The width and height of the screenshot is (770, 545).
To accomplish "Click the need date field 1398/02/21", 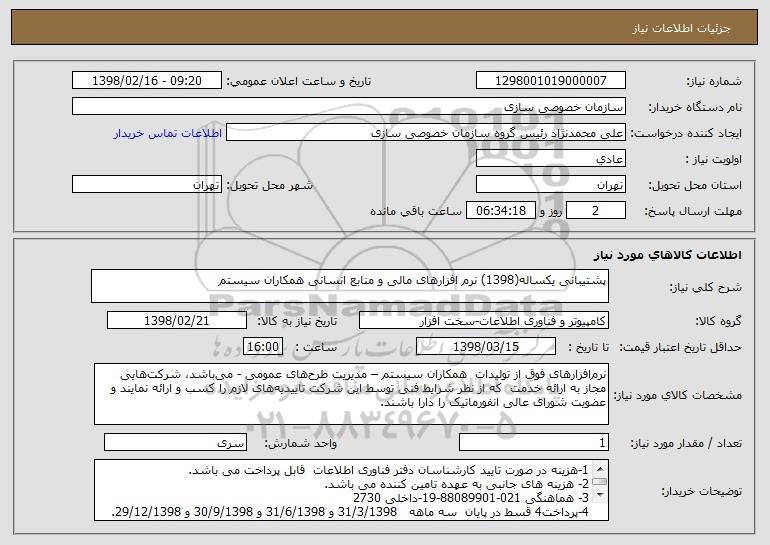I will click(x=177, y=321).
